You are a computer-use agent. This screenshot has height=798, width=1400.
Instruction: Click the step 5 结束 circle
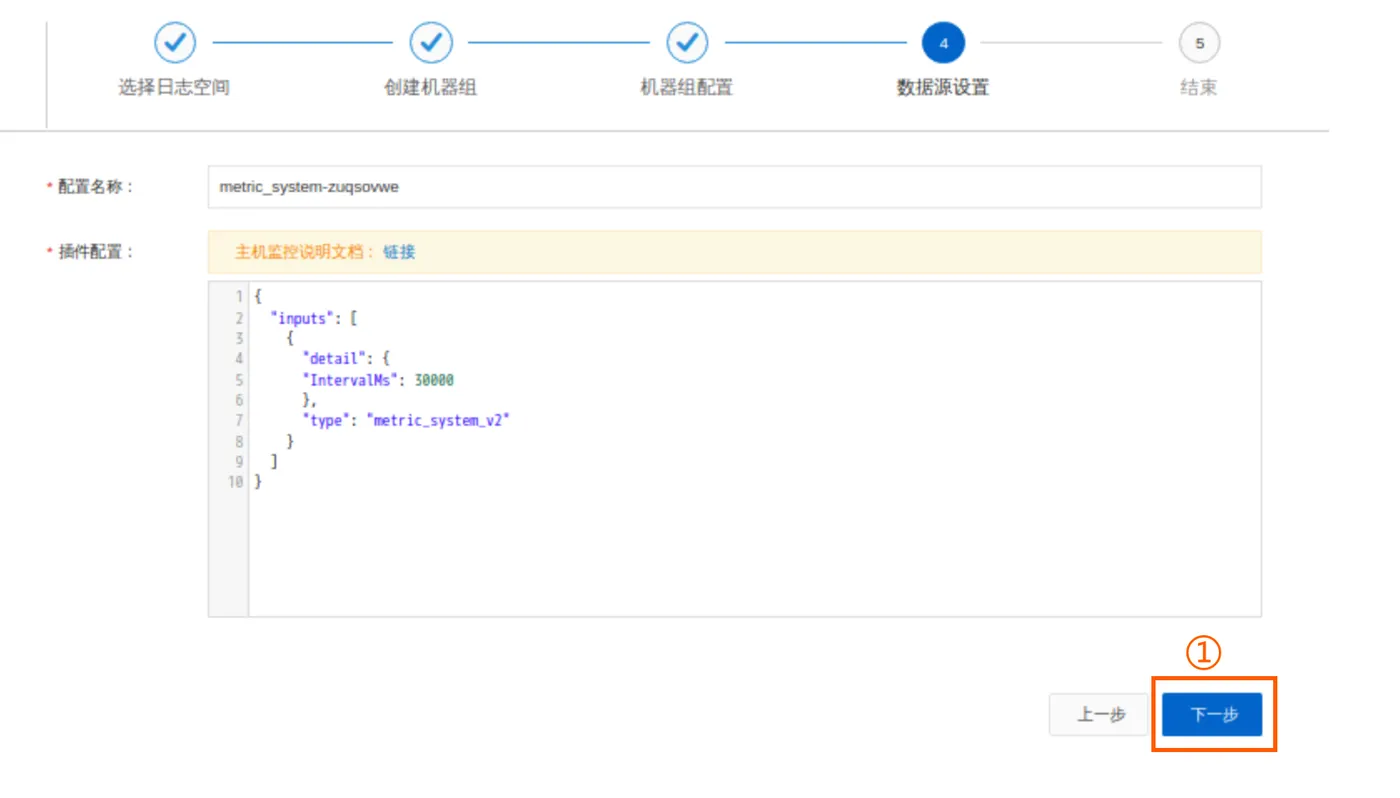[1199, 43]
